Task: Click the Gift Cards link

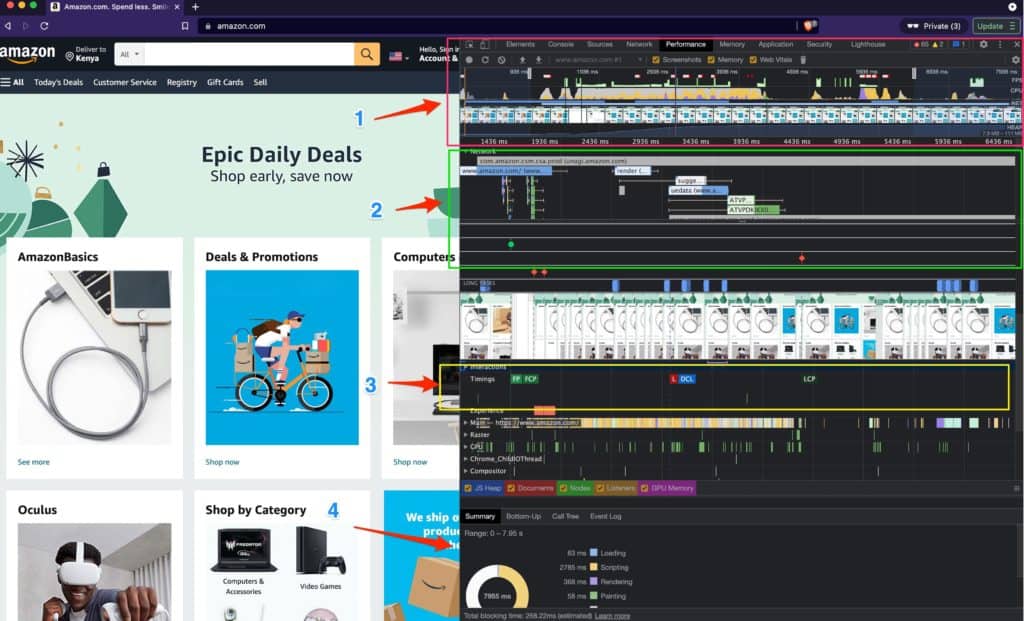Action: click(225, 82)
